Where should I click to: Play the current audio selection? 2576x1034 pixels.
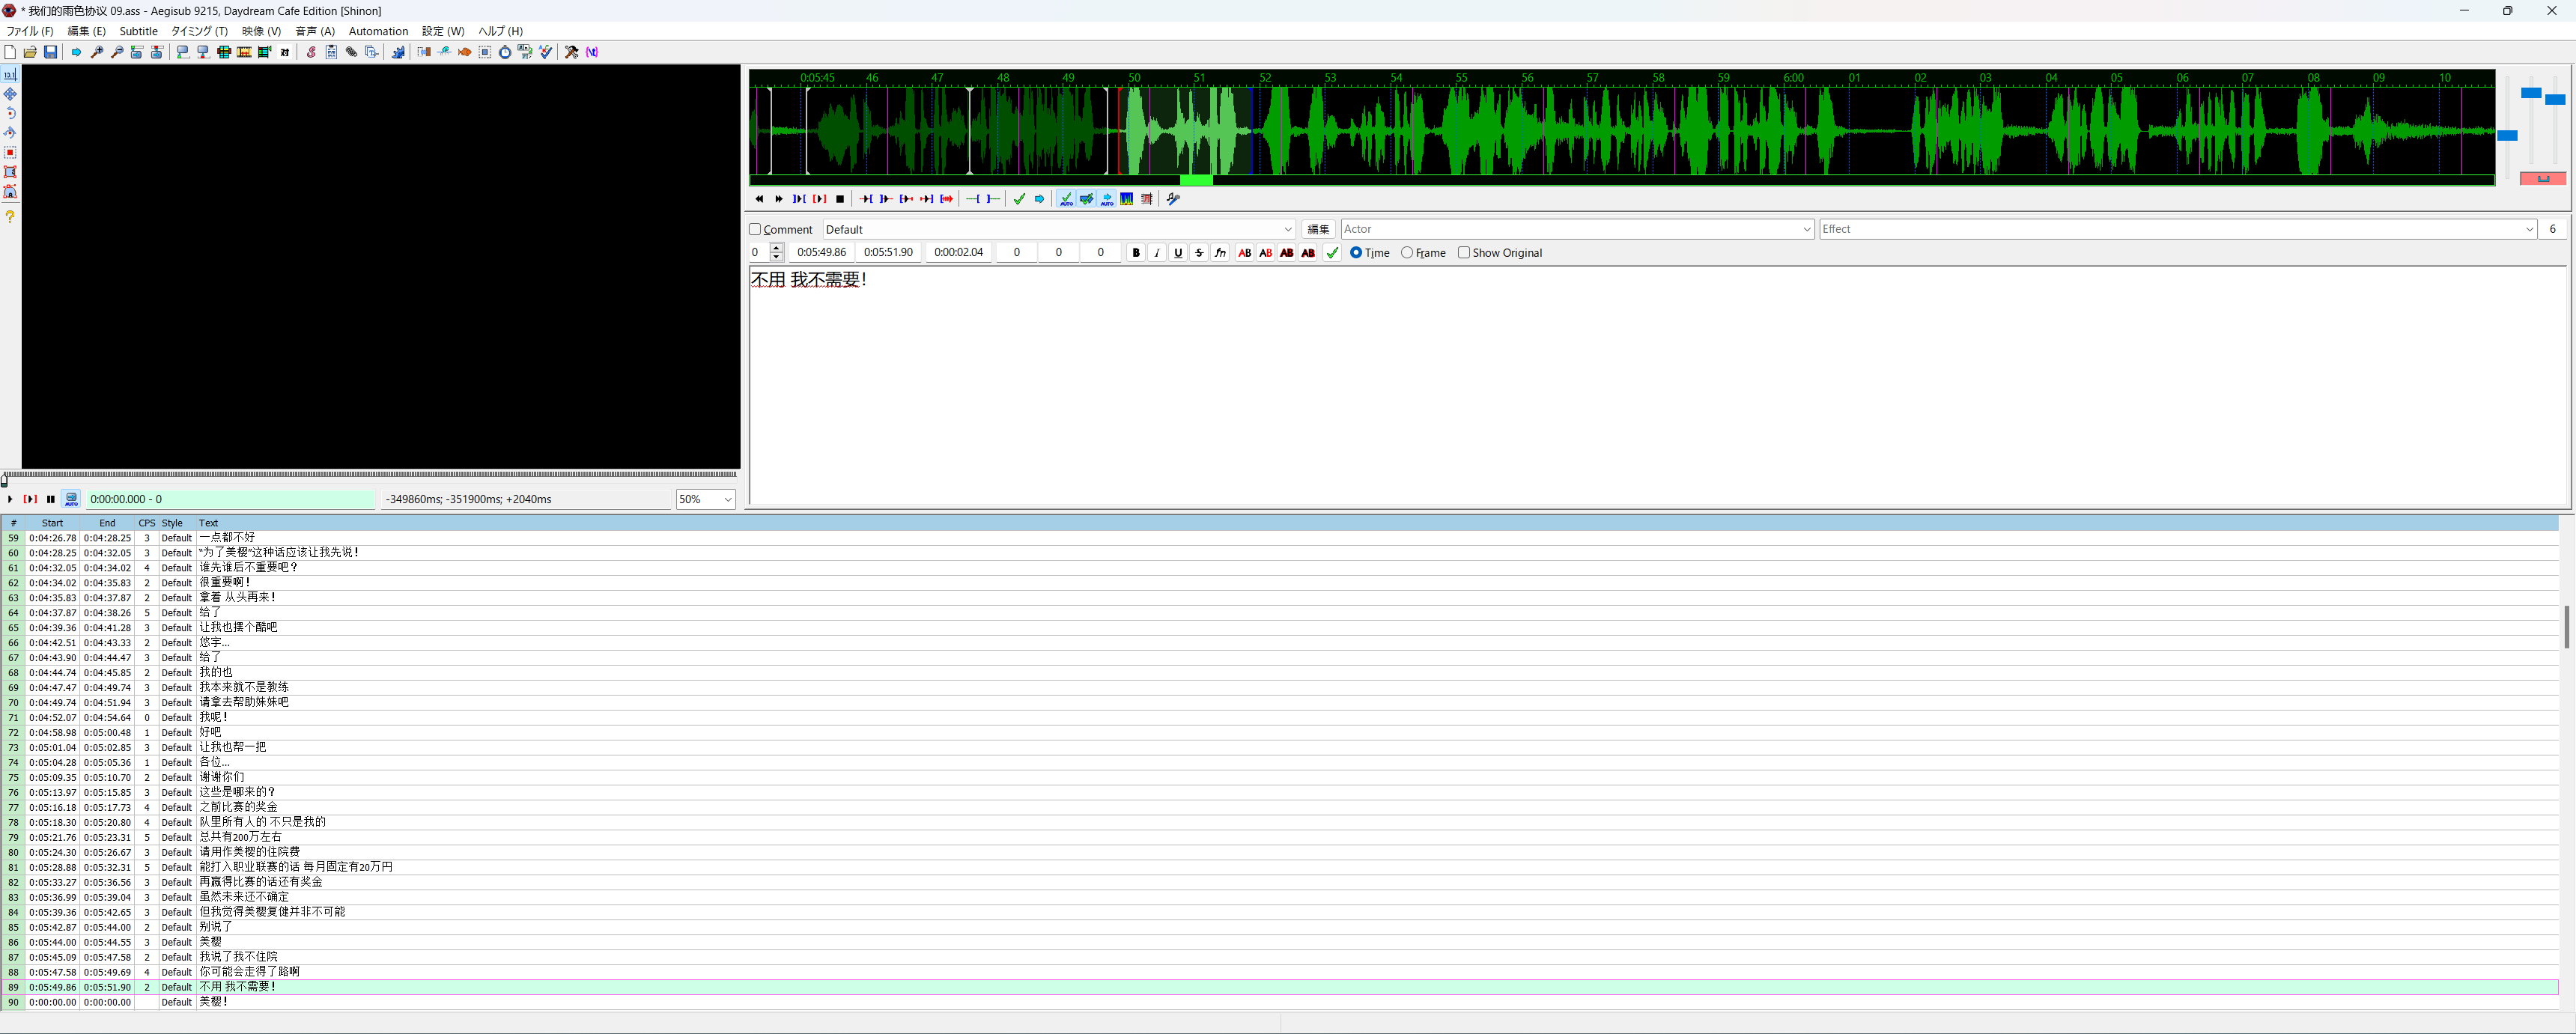(x=819, y=199)
